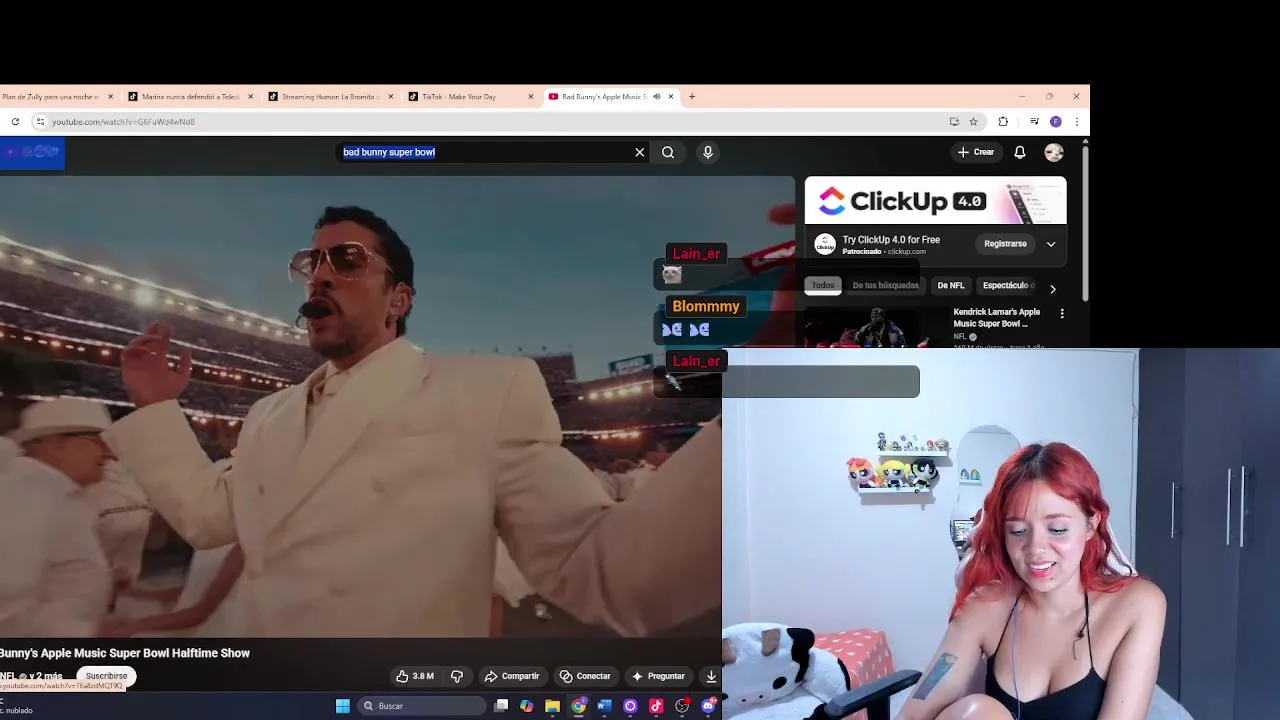Open Discord from taskbar
This screenshot has height=720, width=1280.
[x=708, y=706]
